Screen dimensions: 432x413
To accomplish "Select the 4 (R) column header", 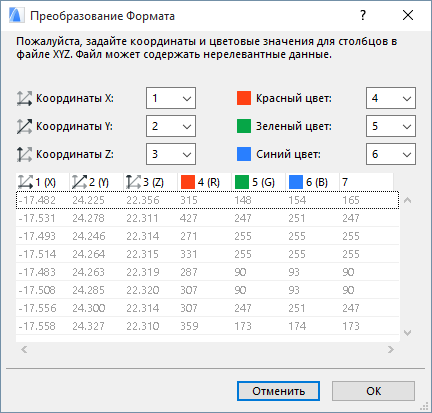I will click(x=205, y=182).
